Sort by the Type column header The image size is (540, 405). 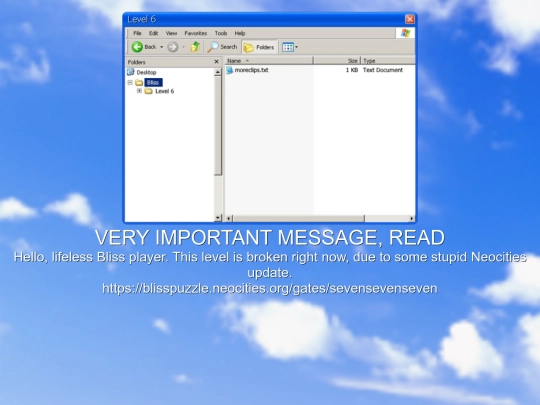[388, 61]
